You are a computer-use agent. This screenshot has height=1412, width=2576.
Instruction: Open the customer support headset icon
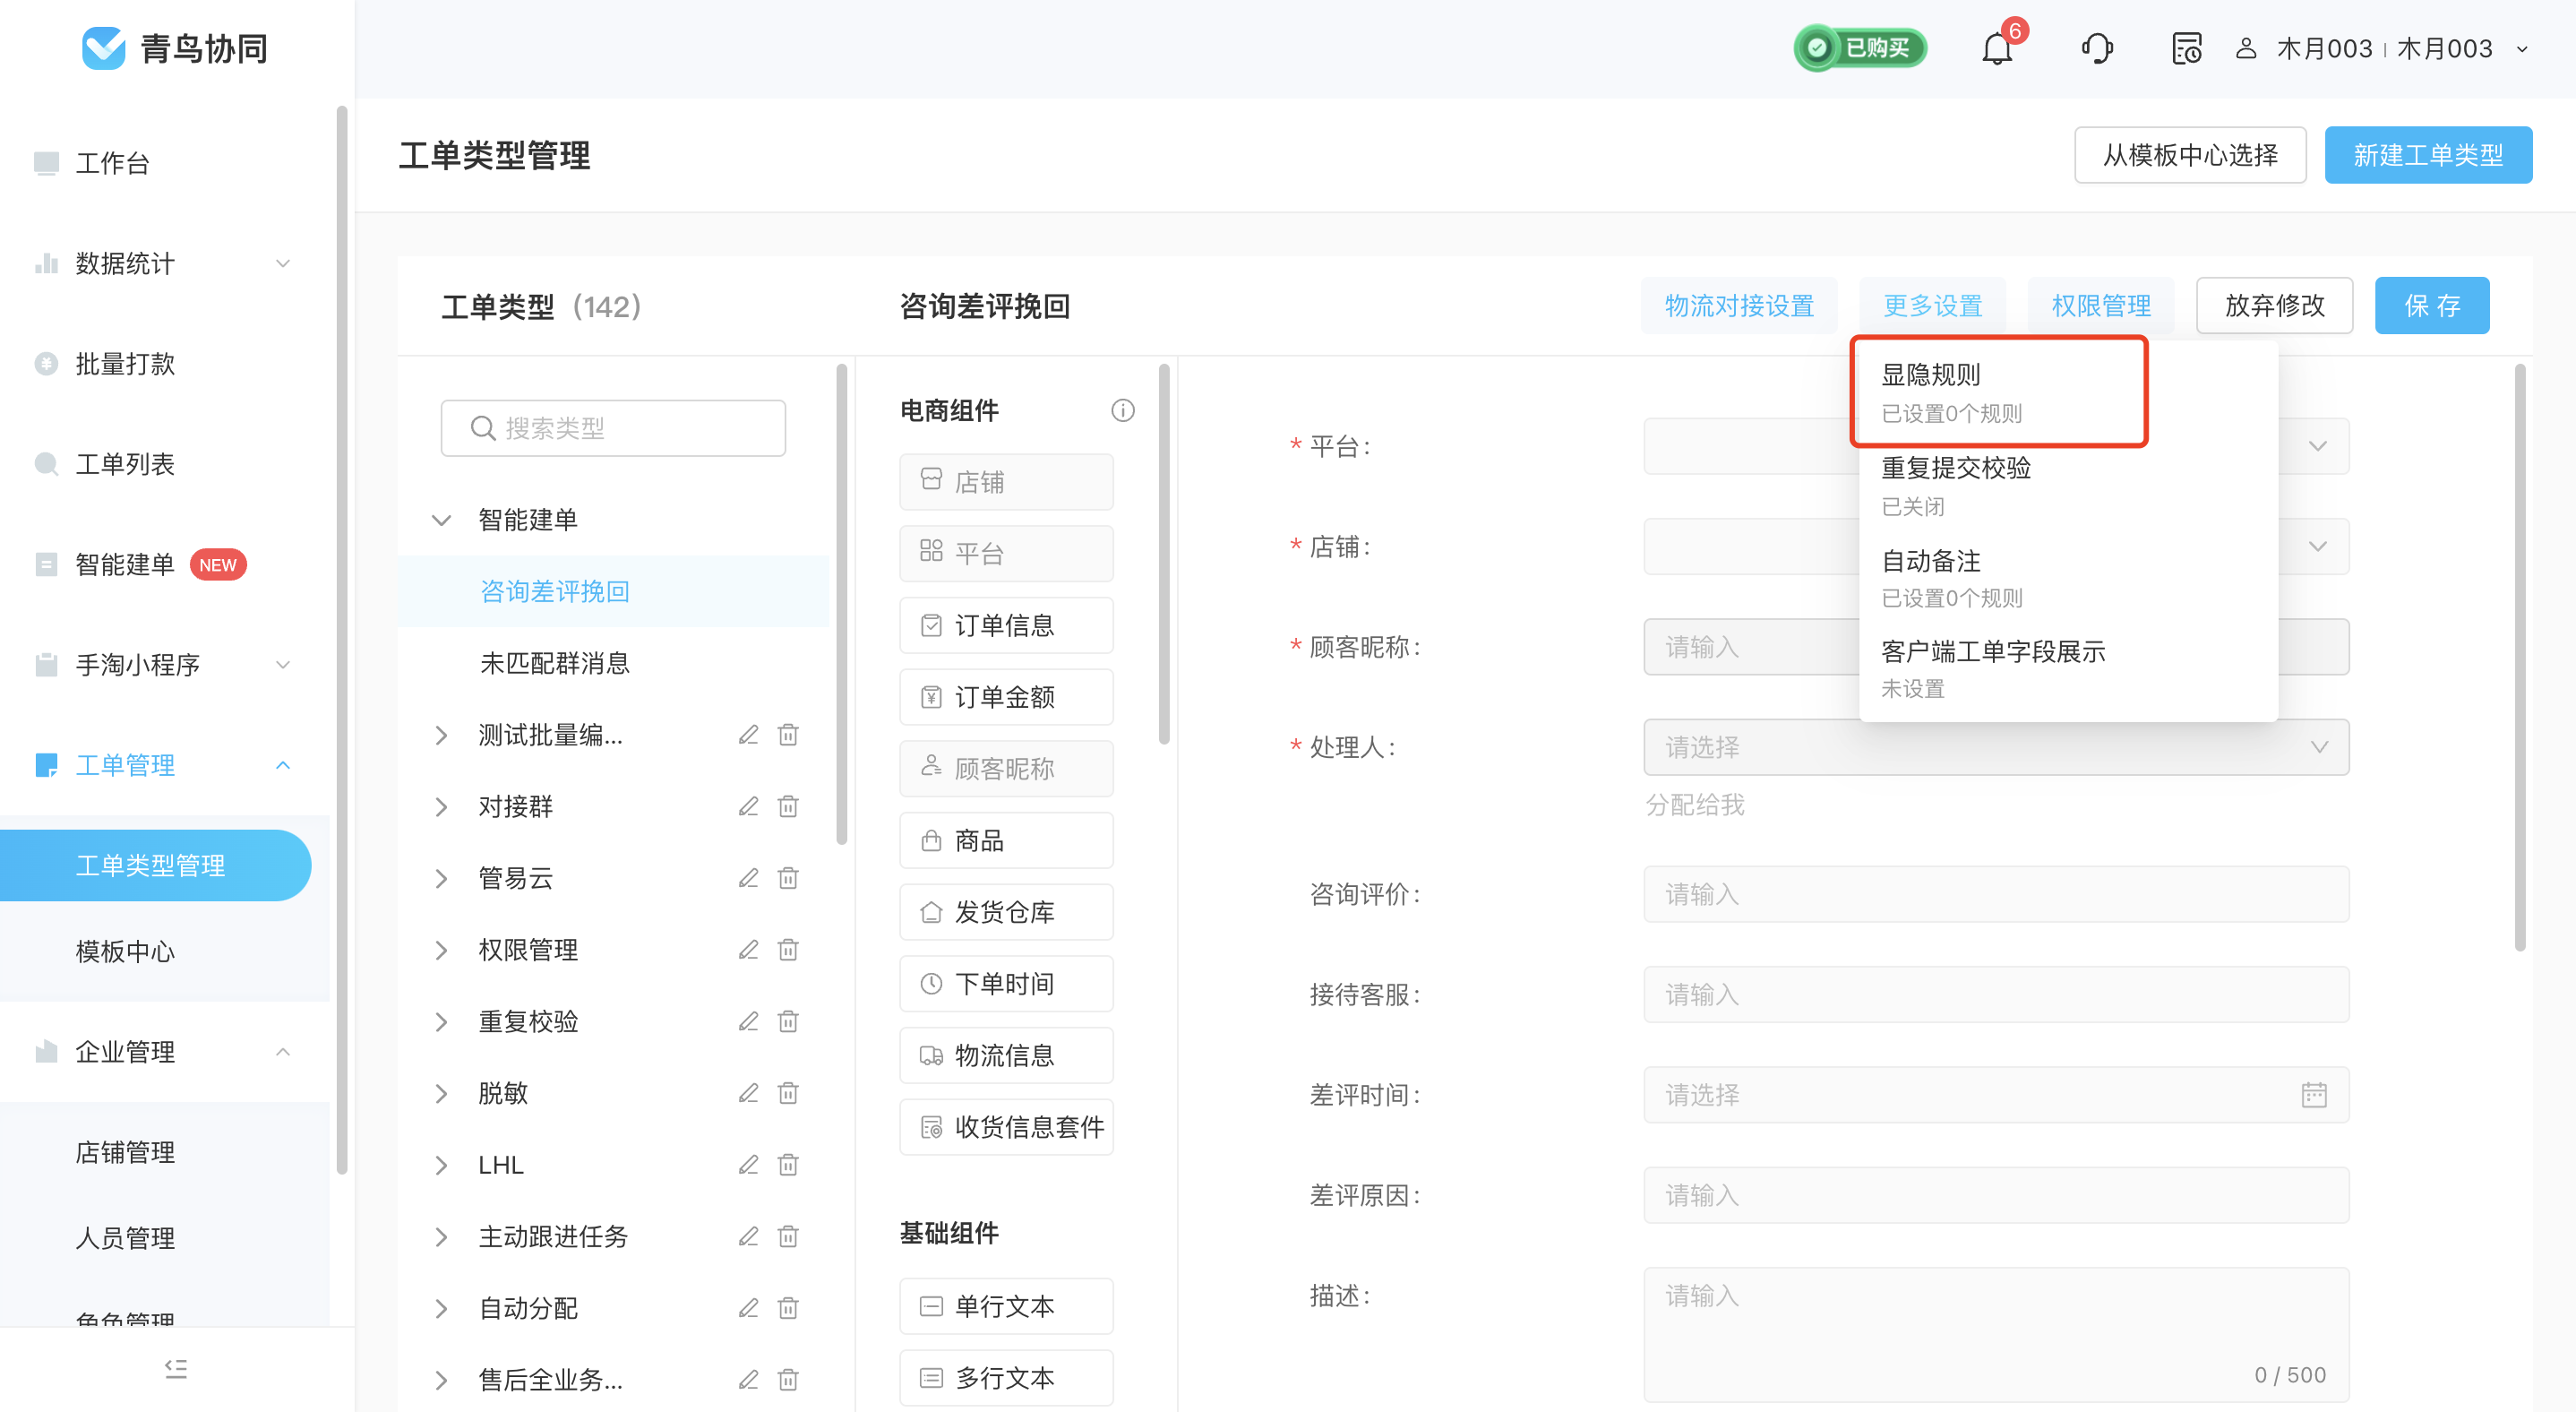2097,48
